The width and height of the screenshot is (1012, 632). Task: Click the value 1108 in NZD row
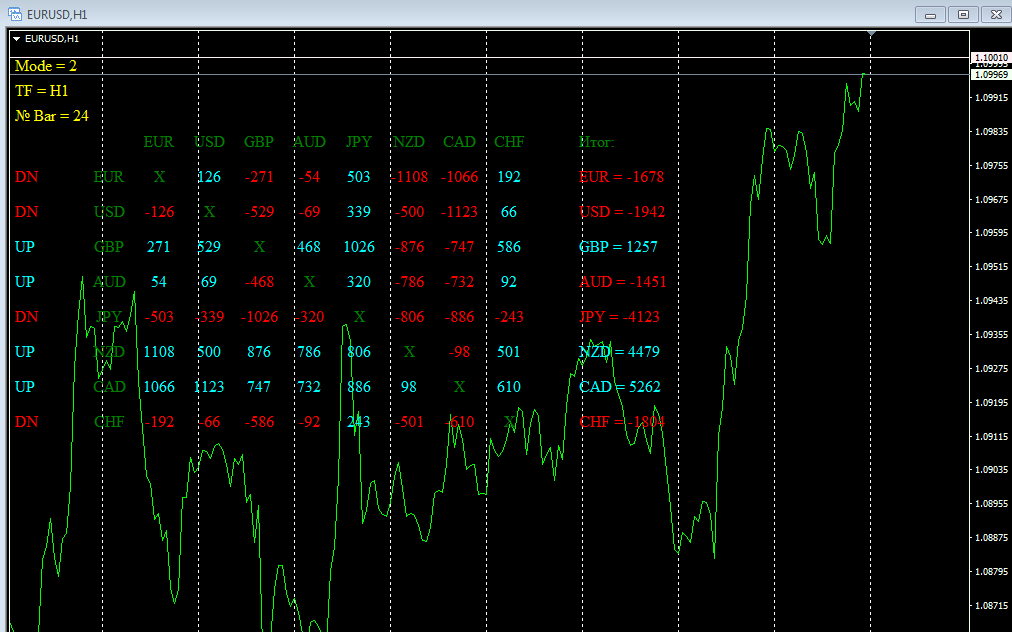tap(159, 352)
